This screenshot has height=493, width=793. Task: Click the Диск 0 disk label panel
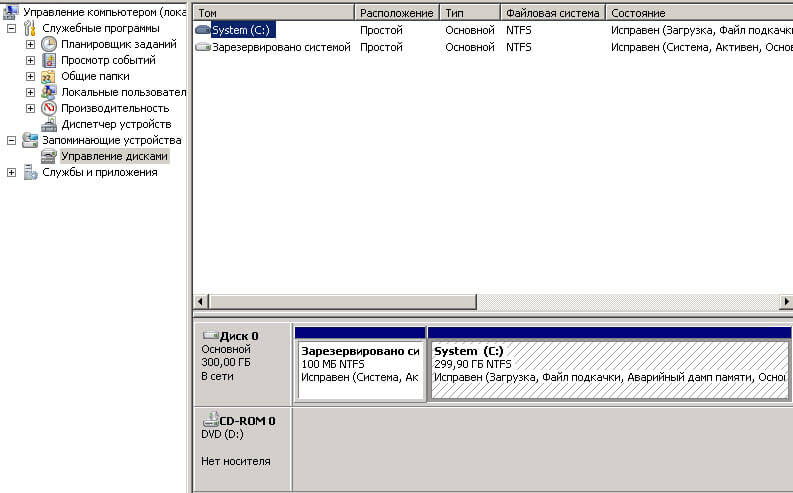[x=242, y=364]
